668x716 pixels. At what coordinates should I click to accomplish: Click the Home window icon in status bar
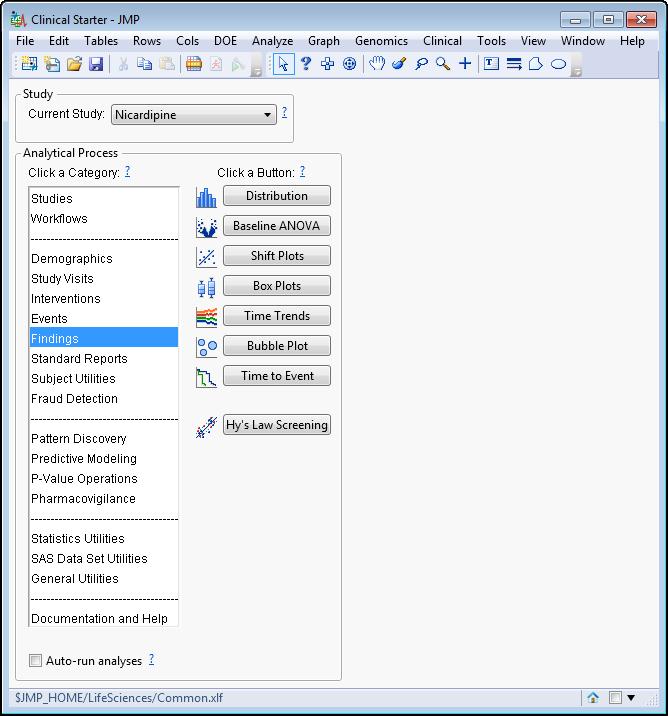click(x=593, y=698)
